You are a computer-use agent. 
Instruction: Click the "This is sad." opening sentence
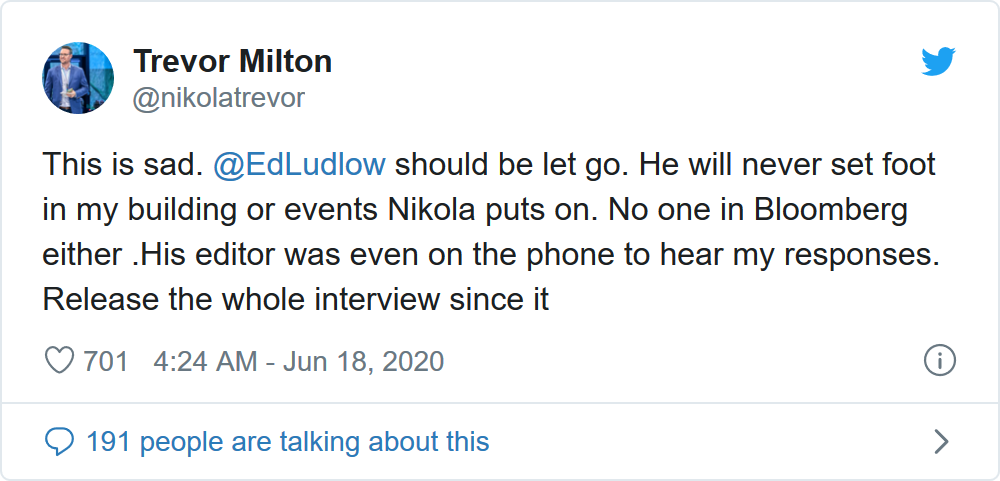click(x=121, y=164)
